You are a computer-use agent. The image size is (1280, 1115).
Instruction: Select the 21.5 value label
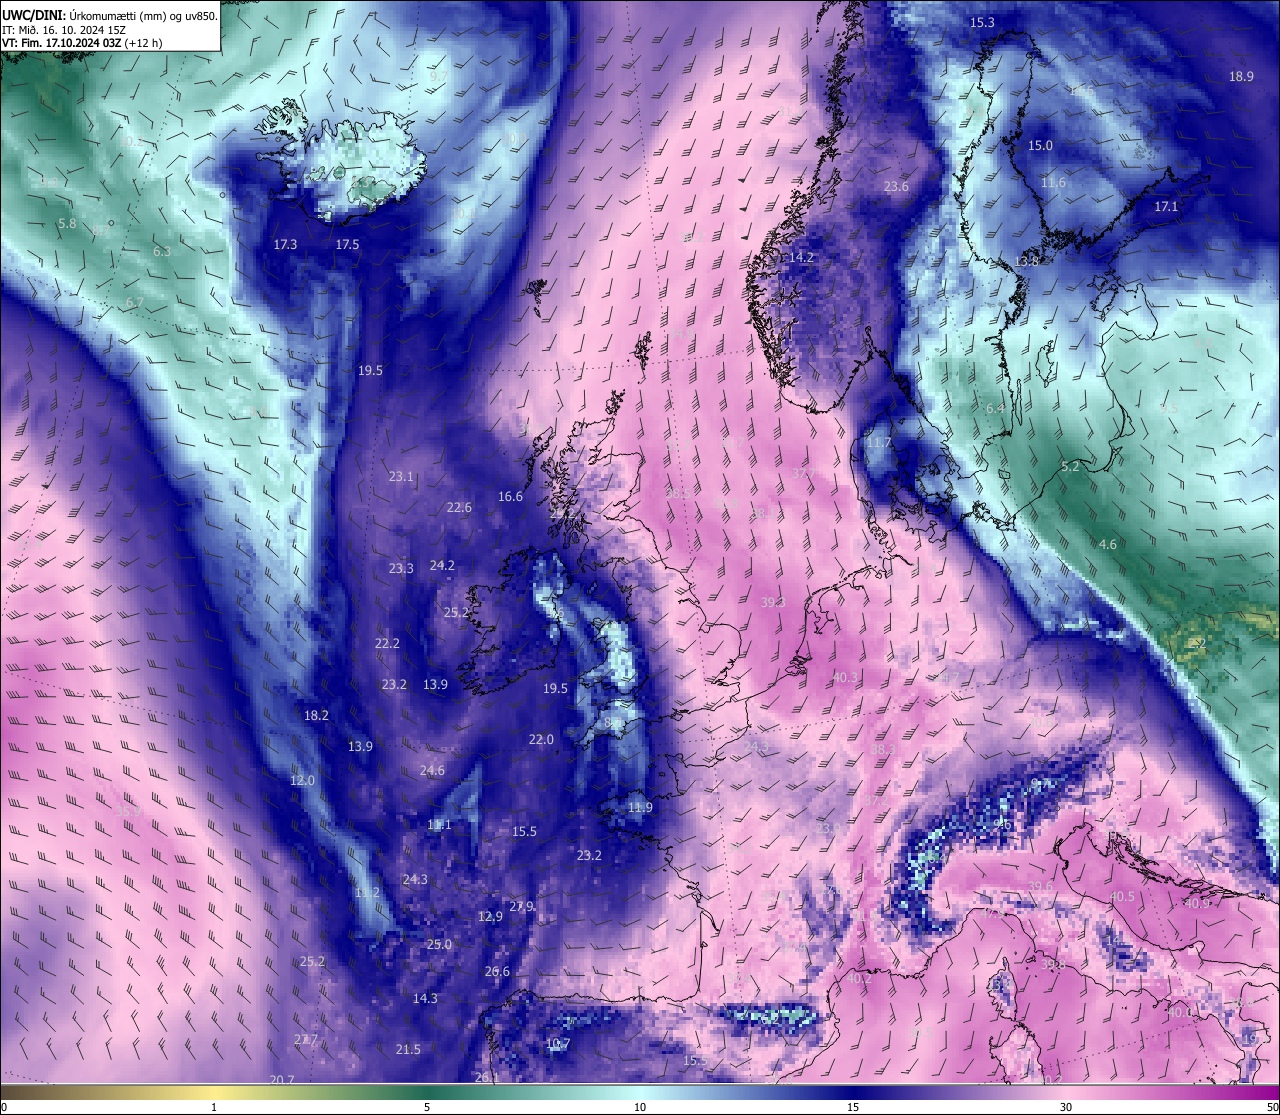(408, 1049)
